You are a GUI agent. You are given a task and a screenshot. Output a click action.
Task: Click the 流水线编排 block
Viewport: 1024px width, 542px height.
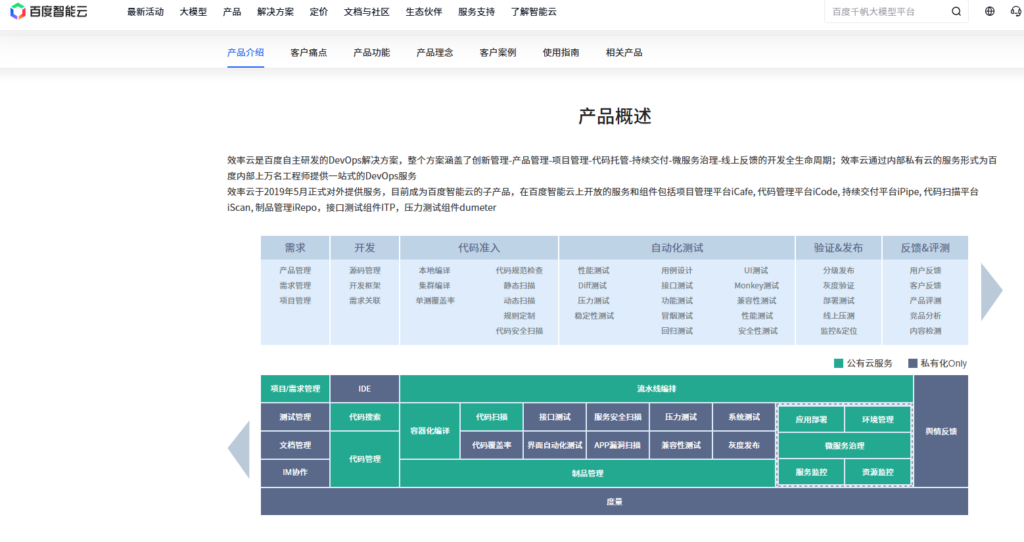pos(656,389)
